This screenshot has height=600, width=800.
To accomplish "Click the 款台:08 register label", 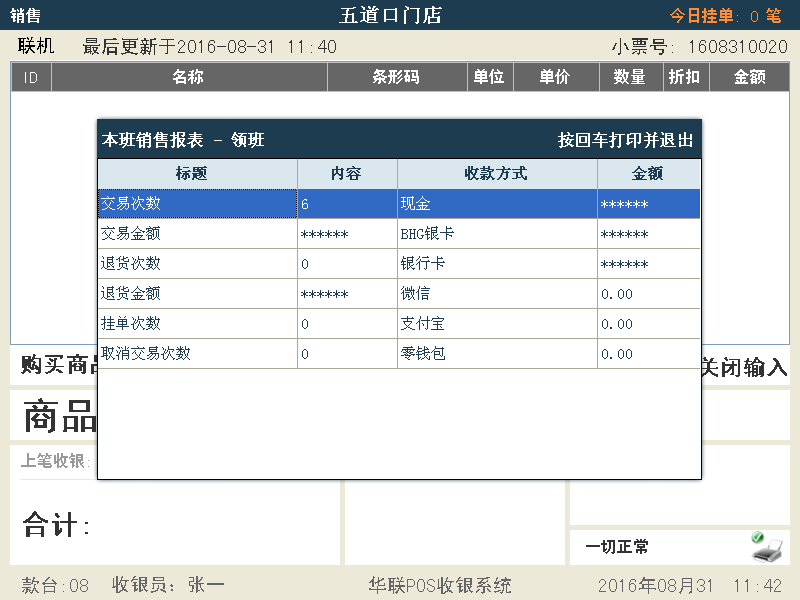I will (55, 585).
